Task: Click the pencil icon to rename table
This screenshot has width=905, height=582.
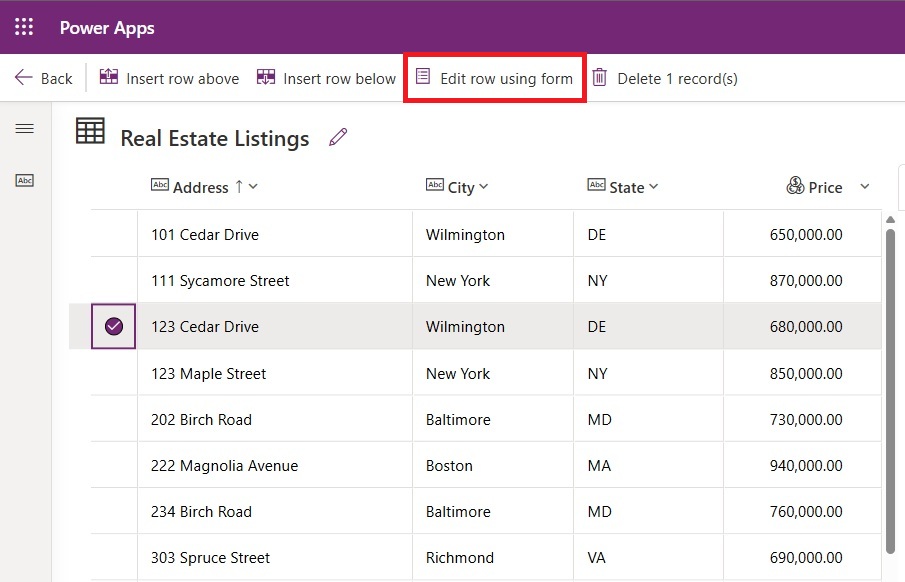Action: pos(338,138)
